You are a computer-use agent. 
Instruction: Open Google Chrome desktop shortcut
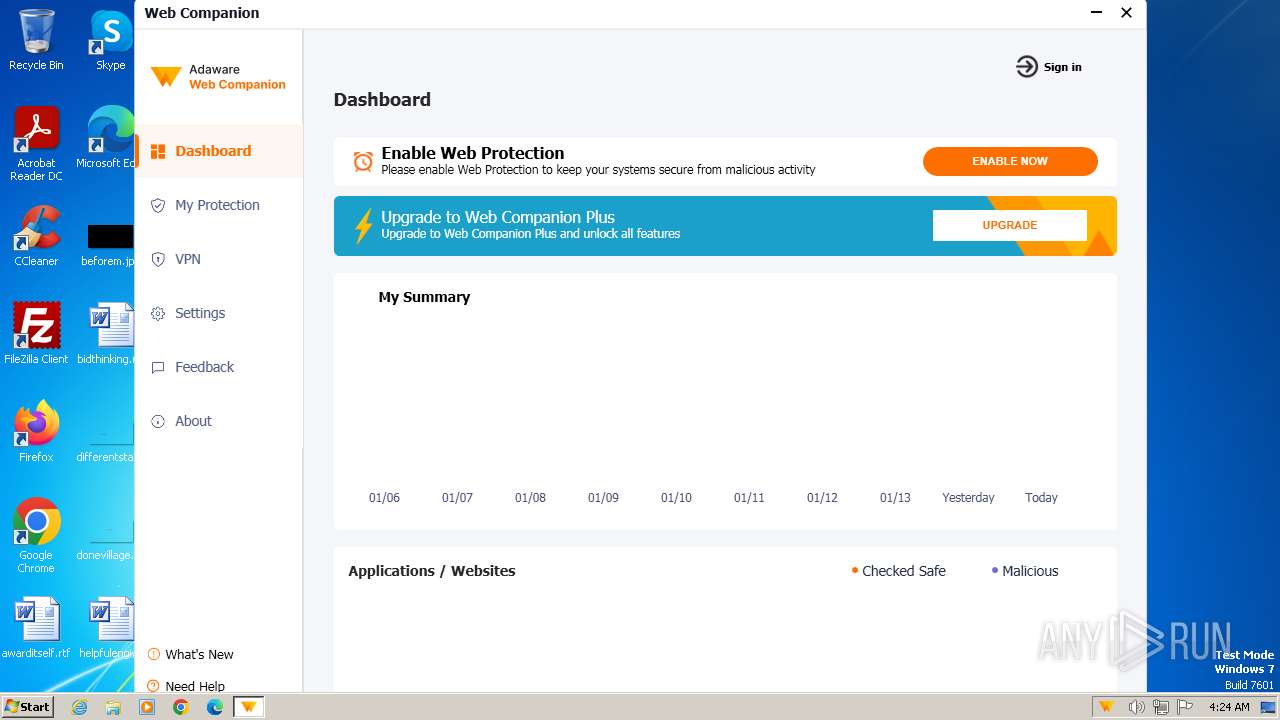pos(36,536)
